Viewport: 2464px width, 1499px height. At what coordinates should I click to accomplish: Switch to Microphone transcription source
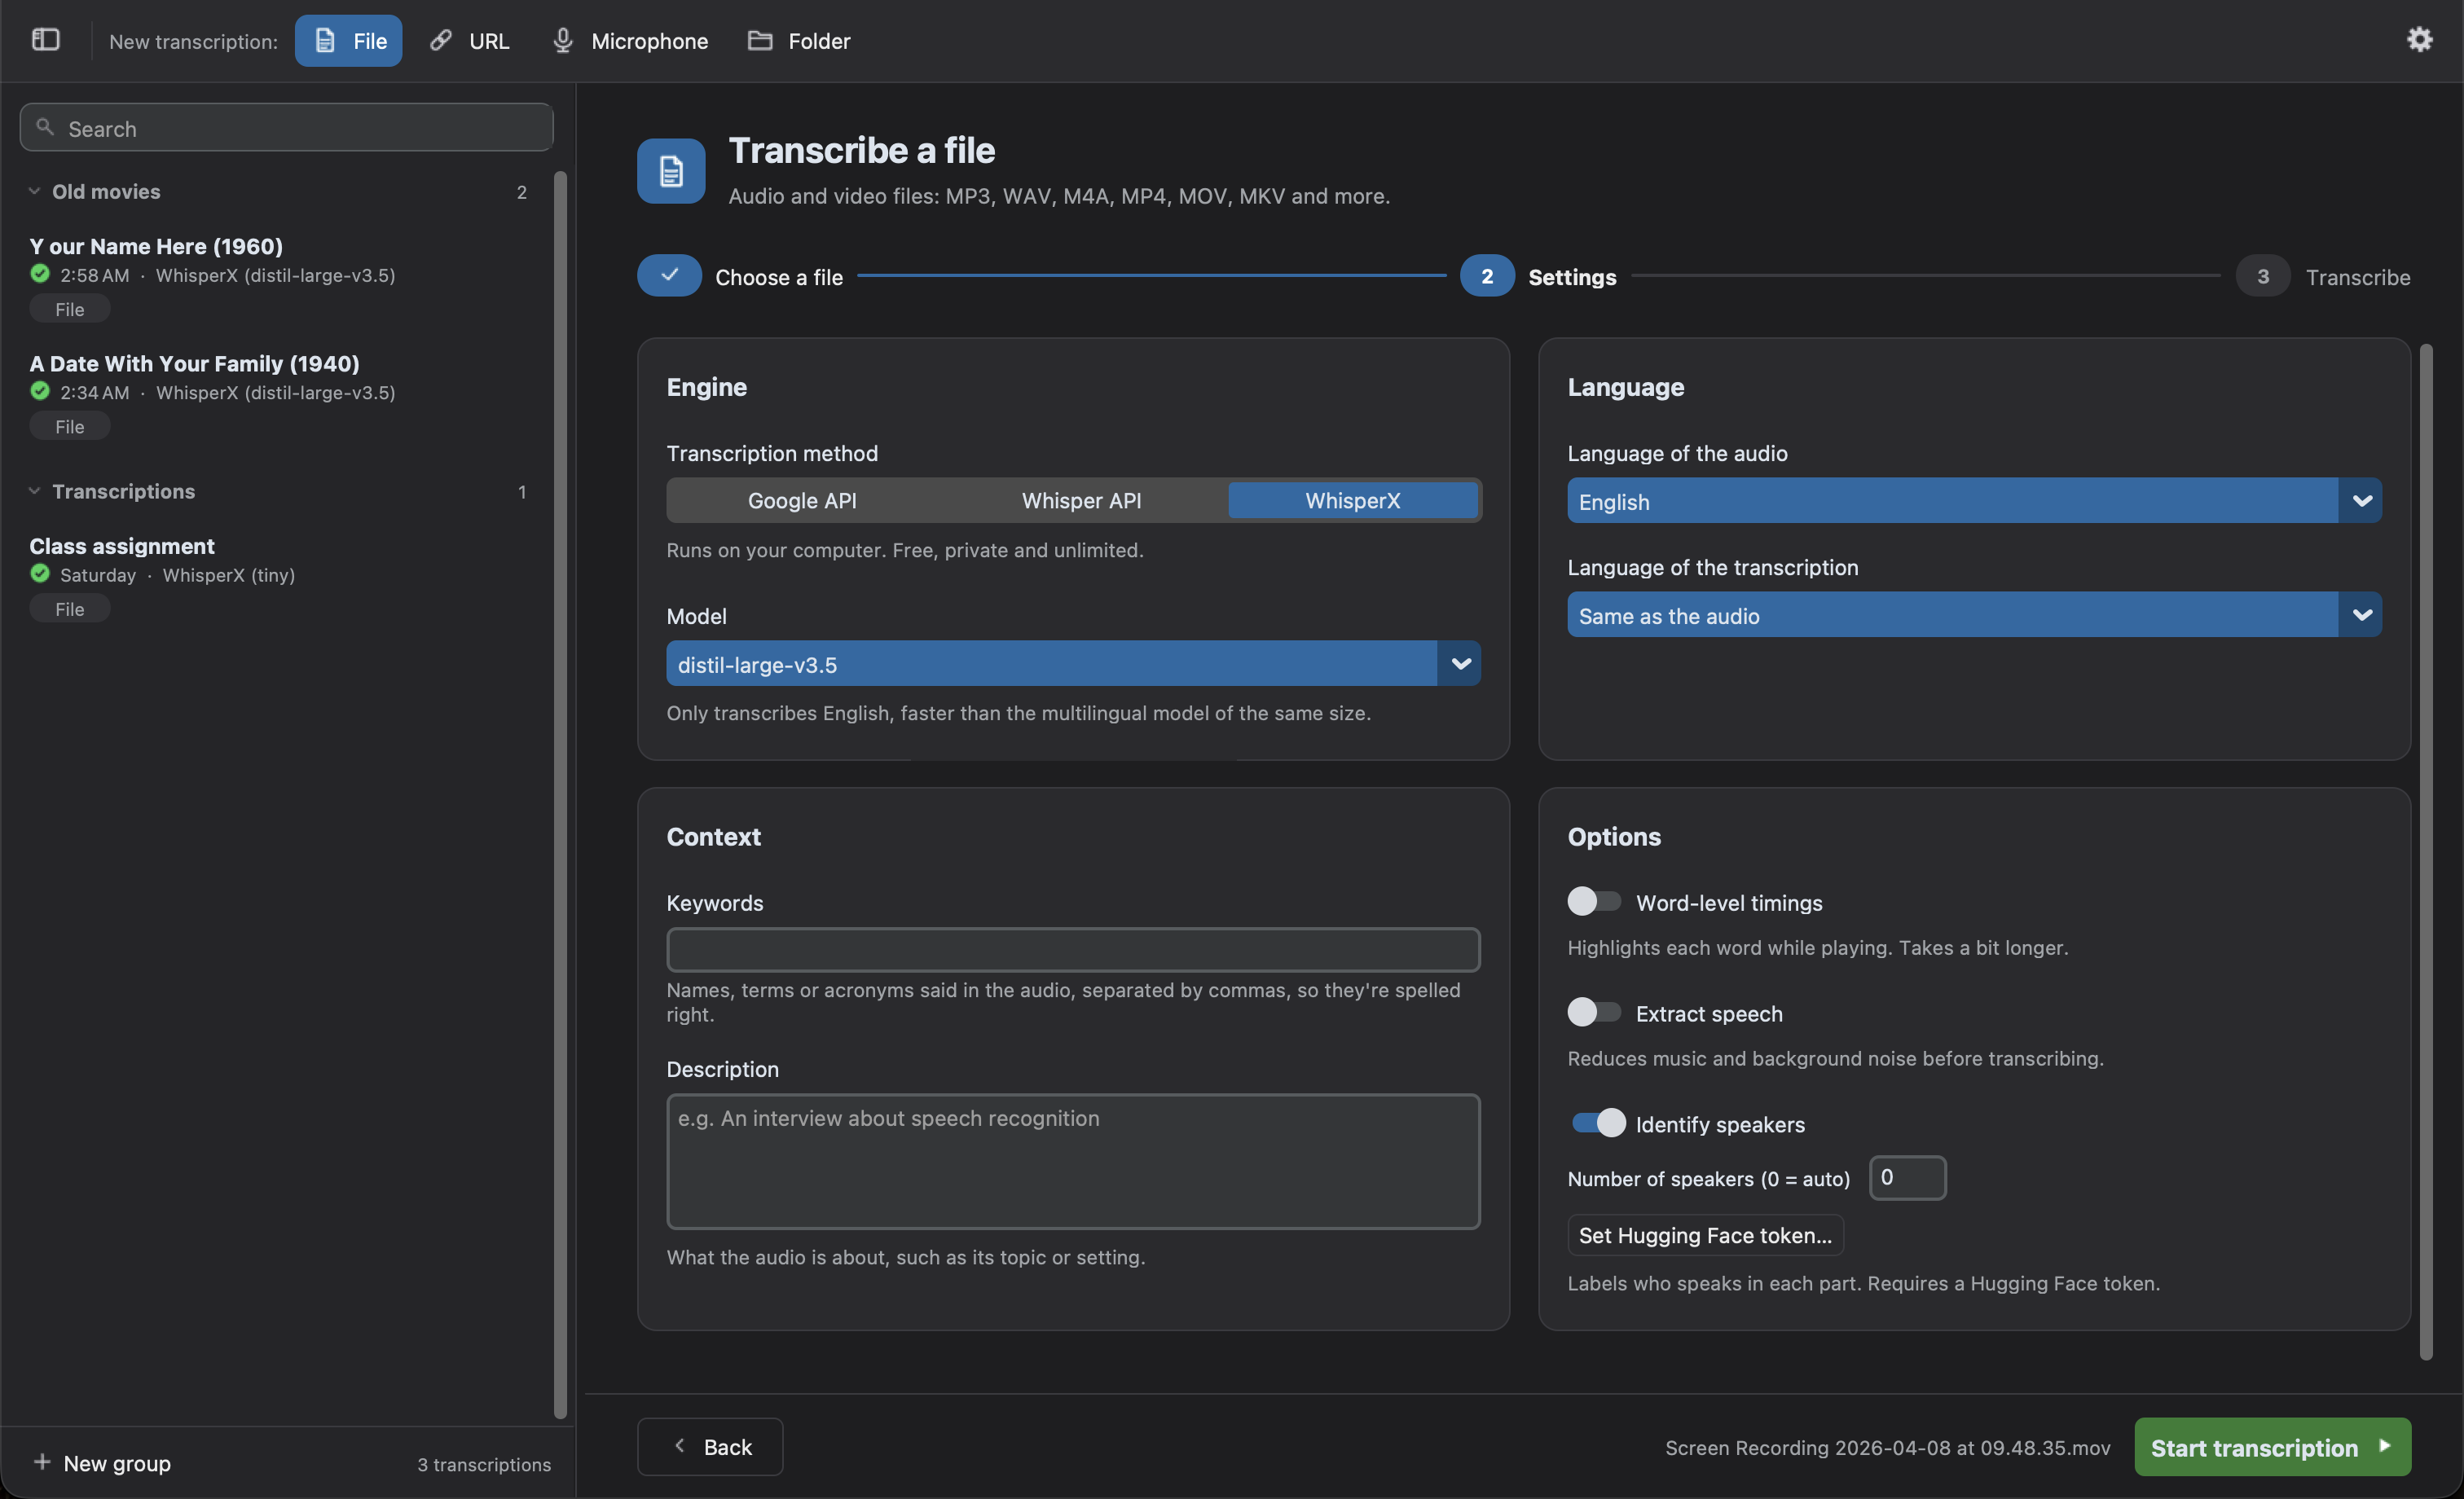tap(630, 40)
